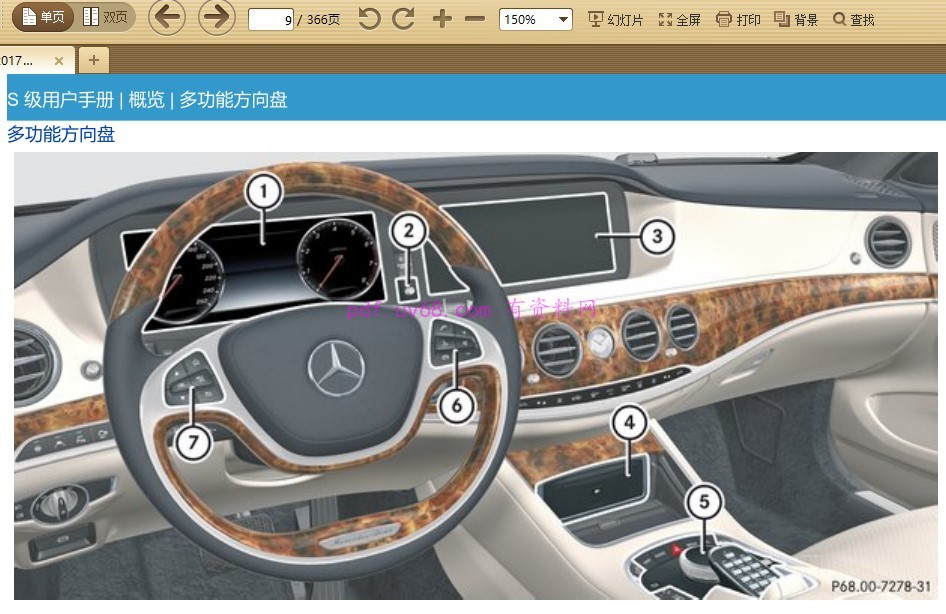Open a new tab with the plus button

[x=93, y=60]
